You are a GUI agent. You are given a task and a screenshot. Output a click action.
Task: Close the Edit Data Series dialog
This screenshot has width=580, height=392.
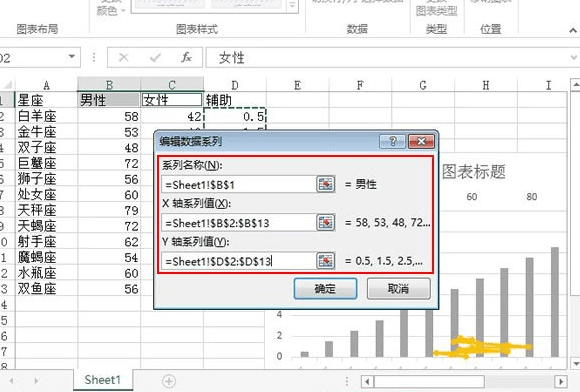421,141
